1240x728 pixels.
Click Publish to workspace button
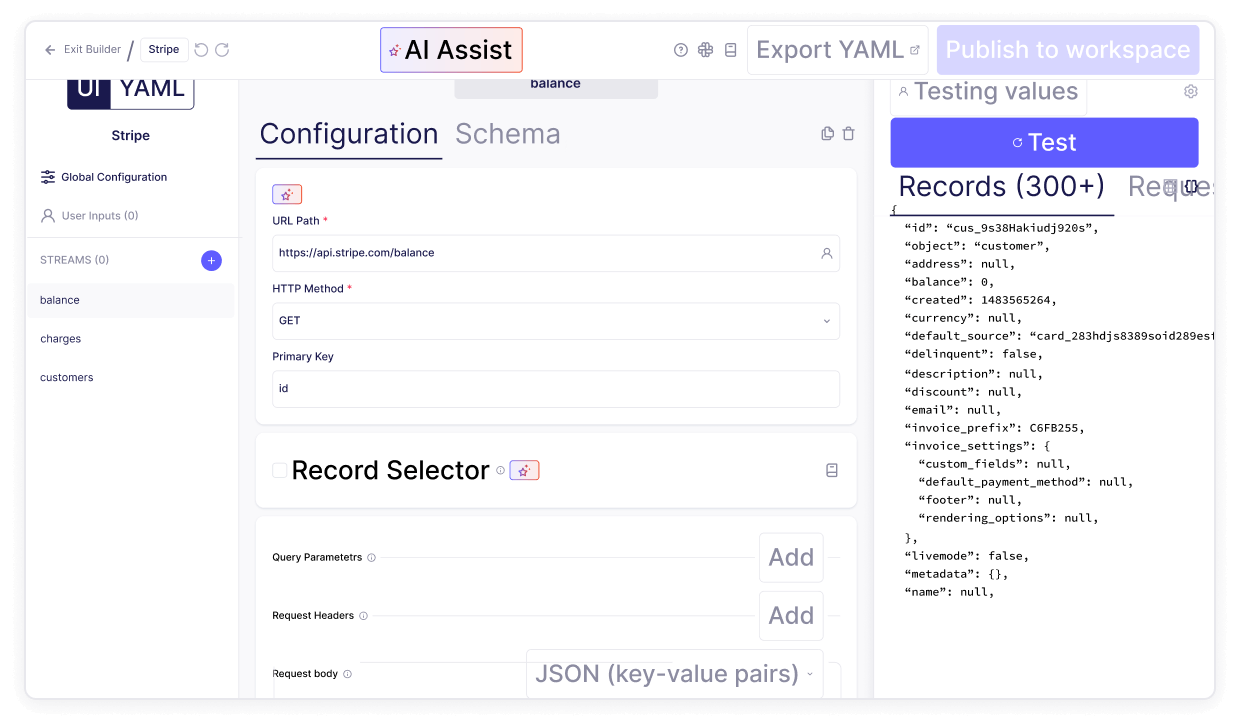[1068, 50]
